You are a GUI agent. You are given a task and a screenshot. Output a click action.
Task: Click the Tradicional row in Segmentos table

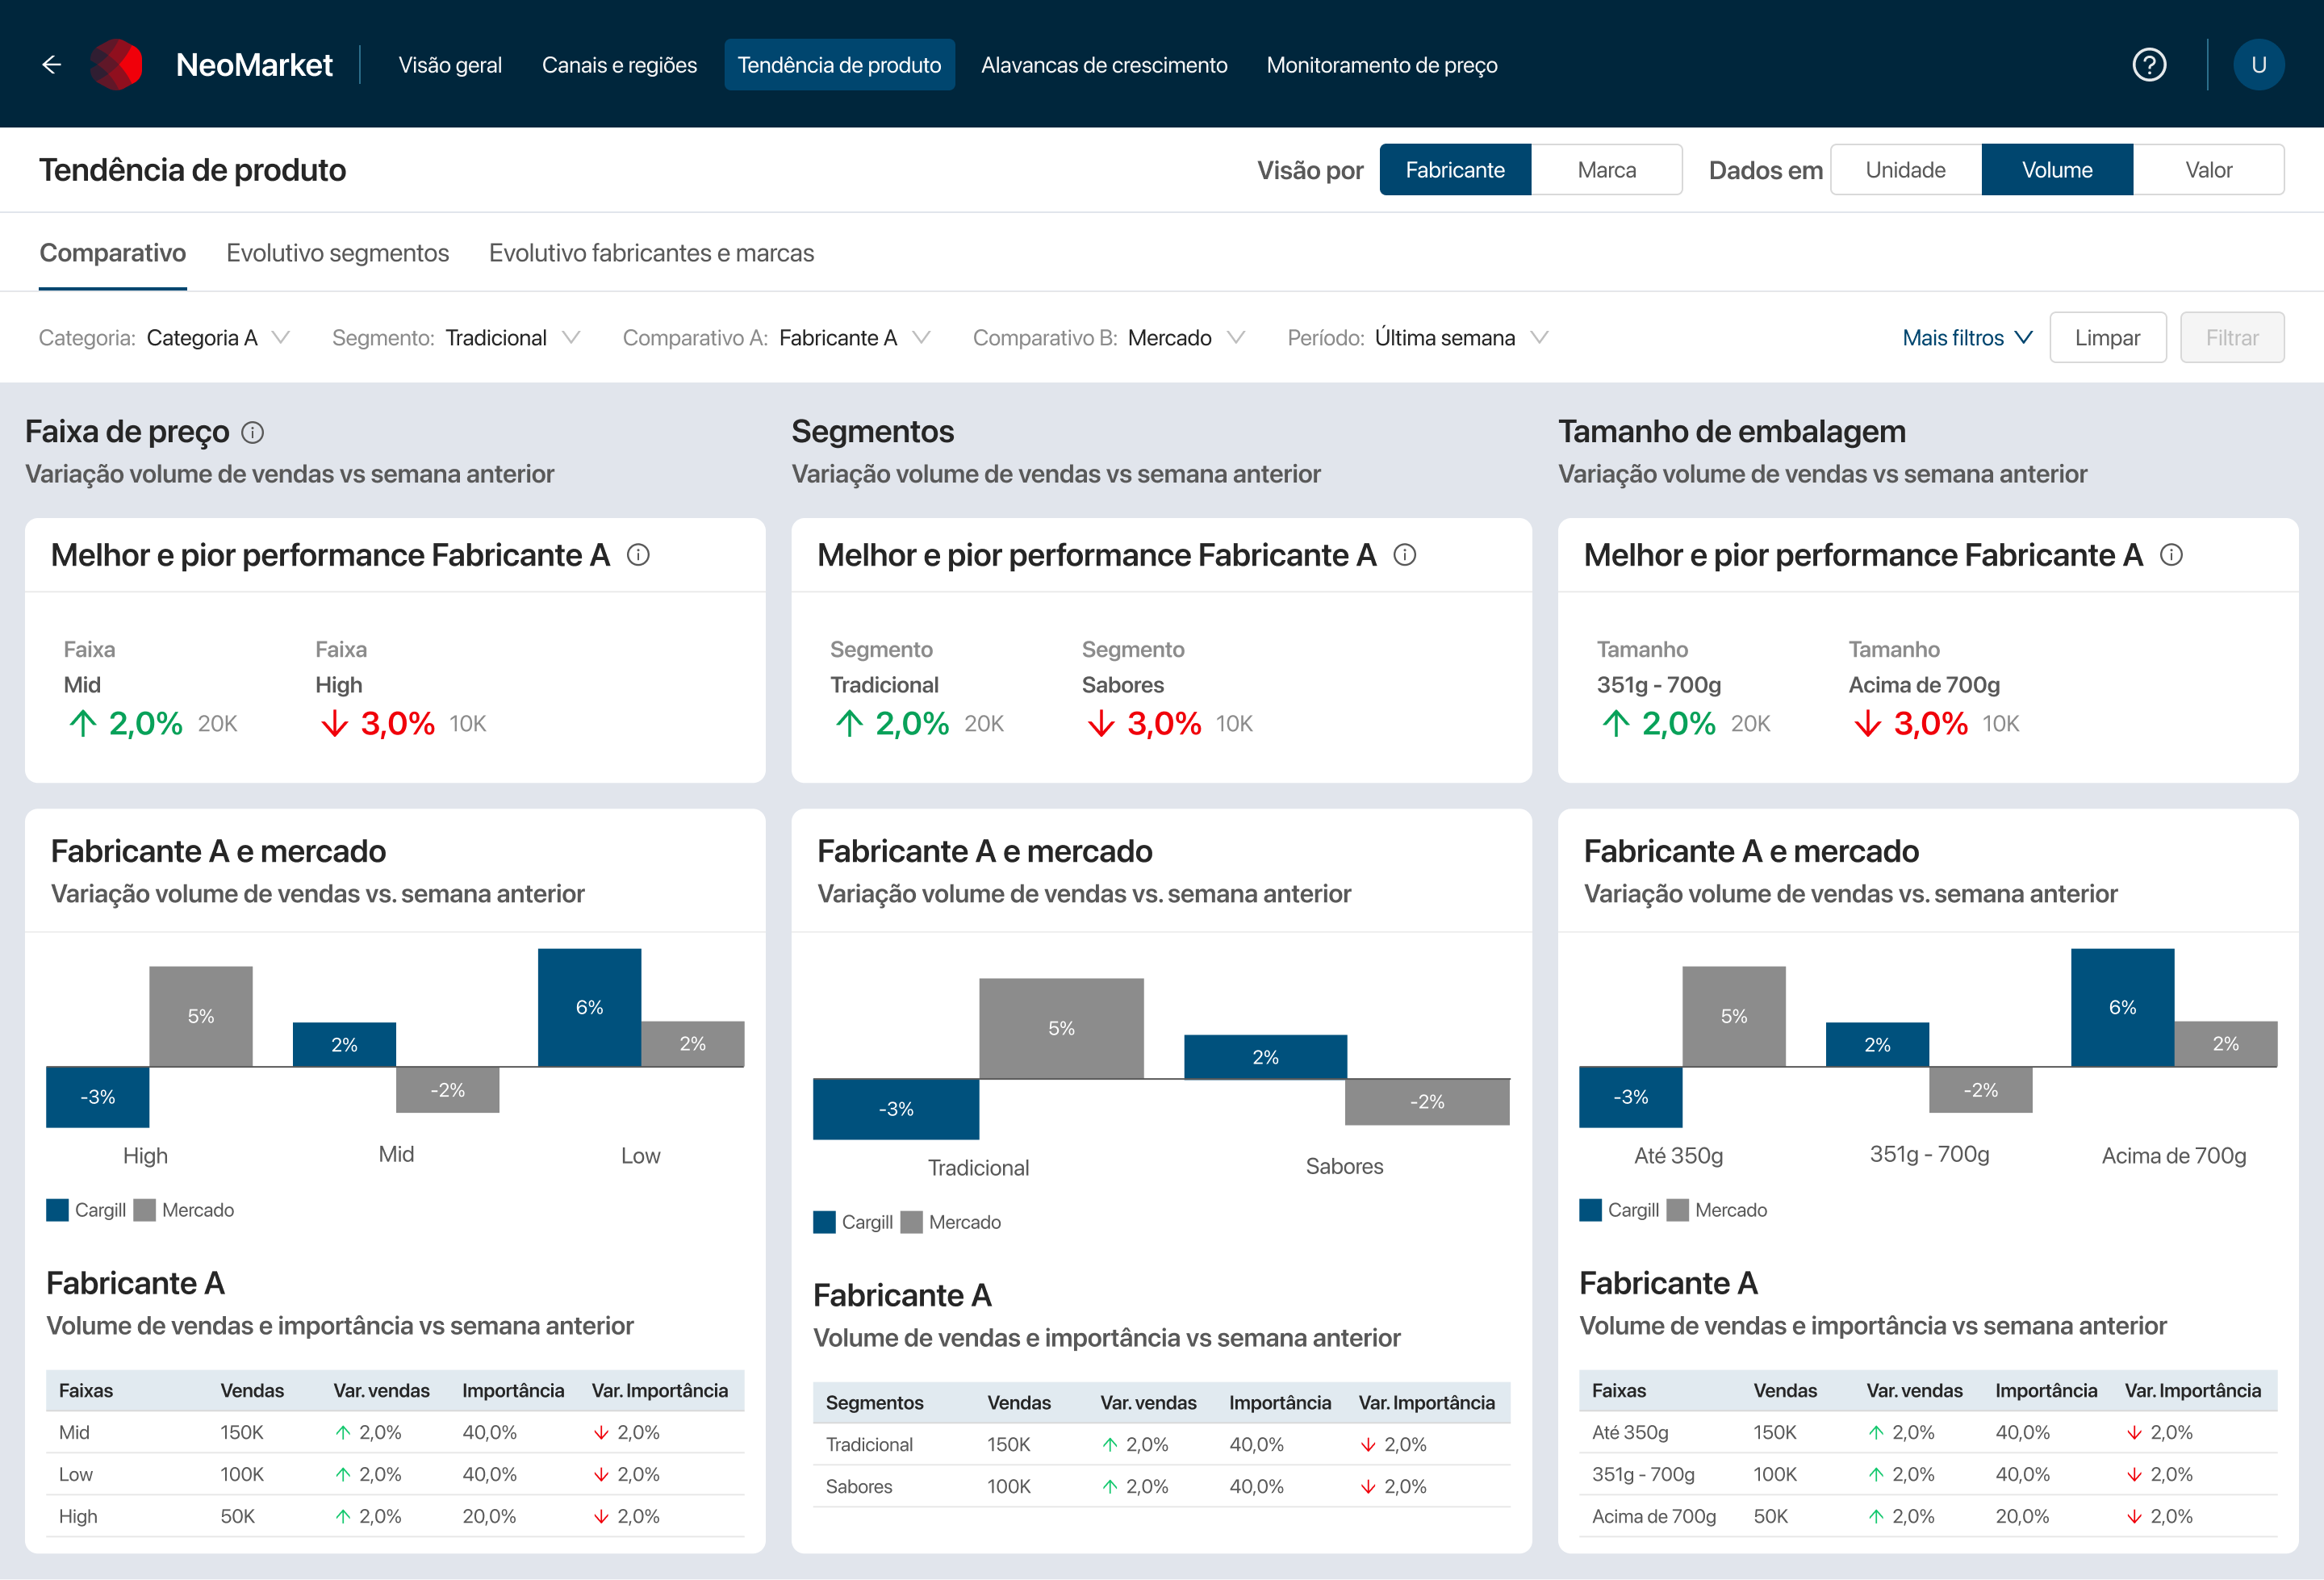coord(1161,1444)
